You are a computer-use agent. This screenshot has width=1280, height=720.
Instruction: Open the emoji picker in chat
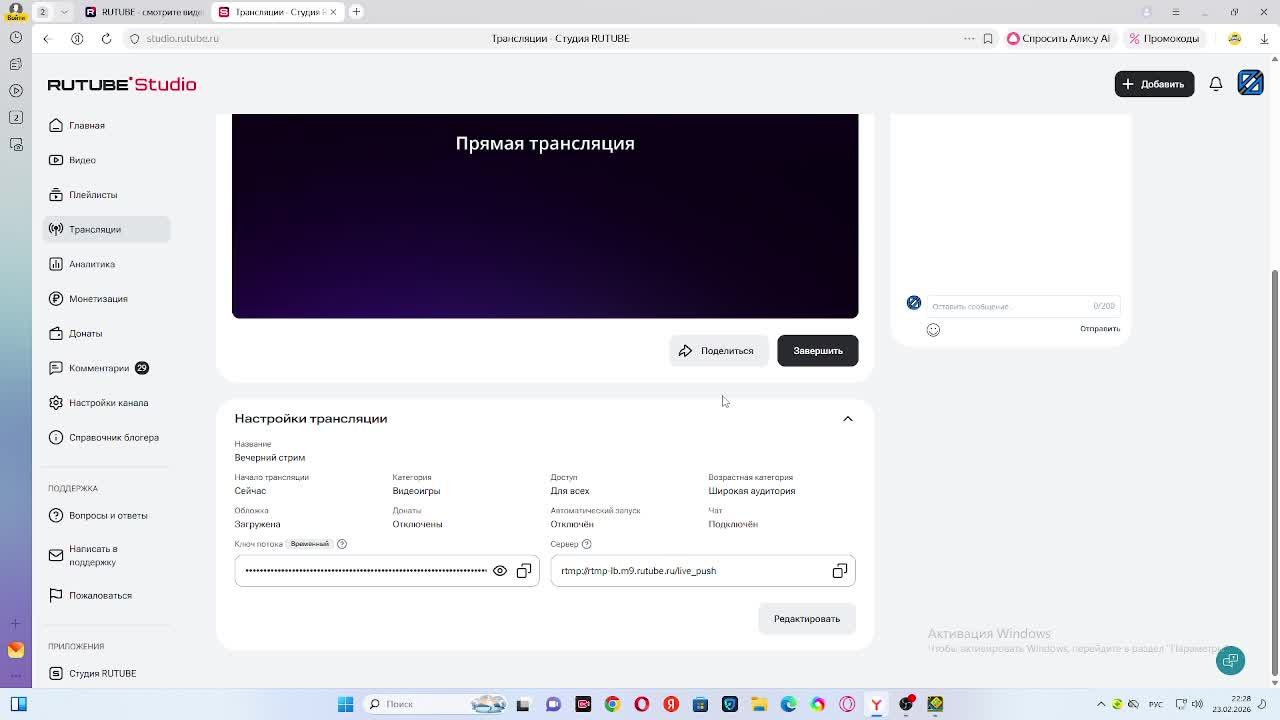933,330
